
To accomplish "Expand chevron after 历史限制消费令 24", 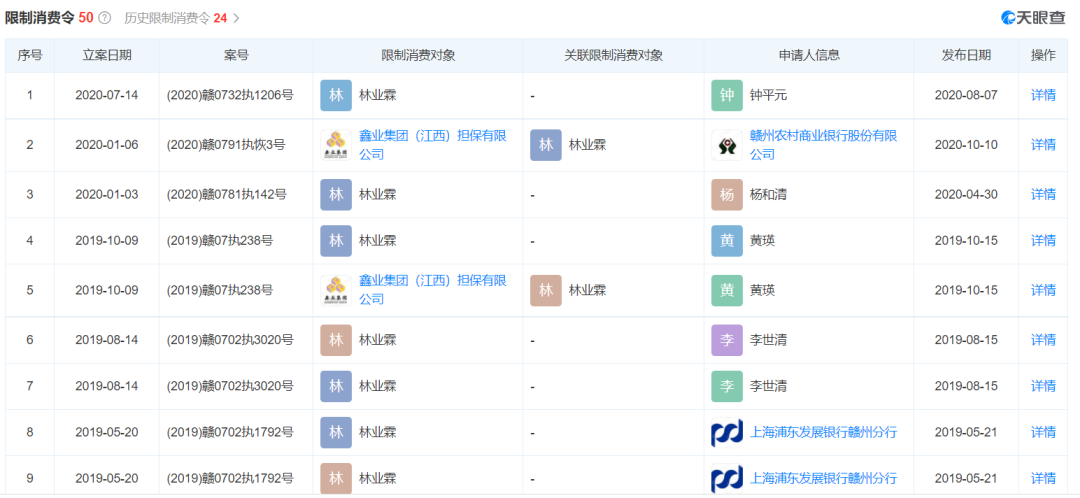I will [x=236, y=19].
